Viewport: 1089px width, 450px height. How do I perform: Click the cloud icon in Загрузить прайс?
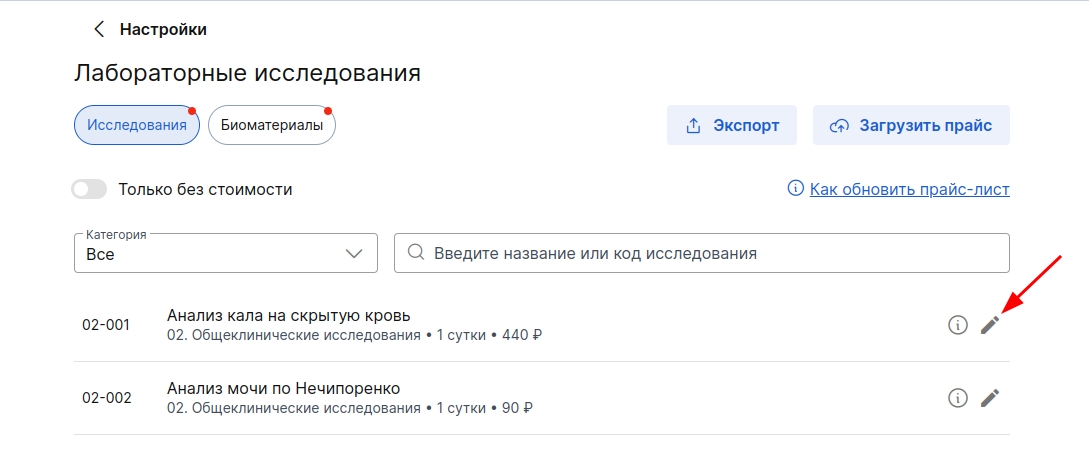coord(839,126)
